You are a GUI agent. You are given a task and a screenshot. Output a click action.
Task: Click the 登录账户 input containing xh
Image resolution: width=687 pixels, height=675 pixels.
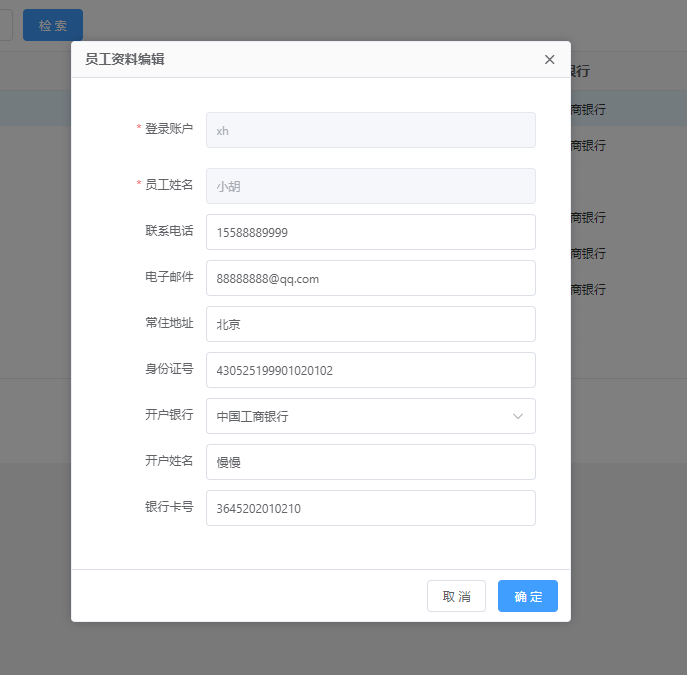pyautogui.click(x=370, y=130)
